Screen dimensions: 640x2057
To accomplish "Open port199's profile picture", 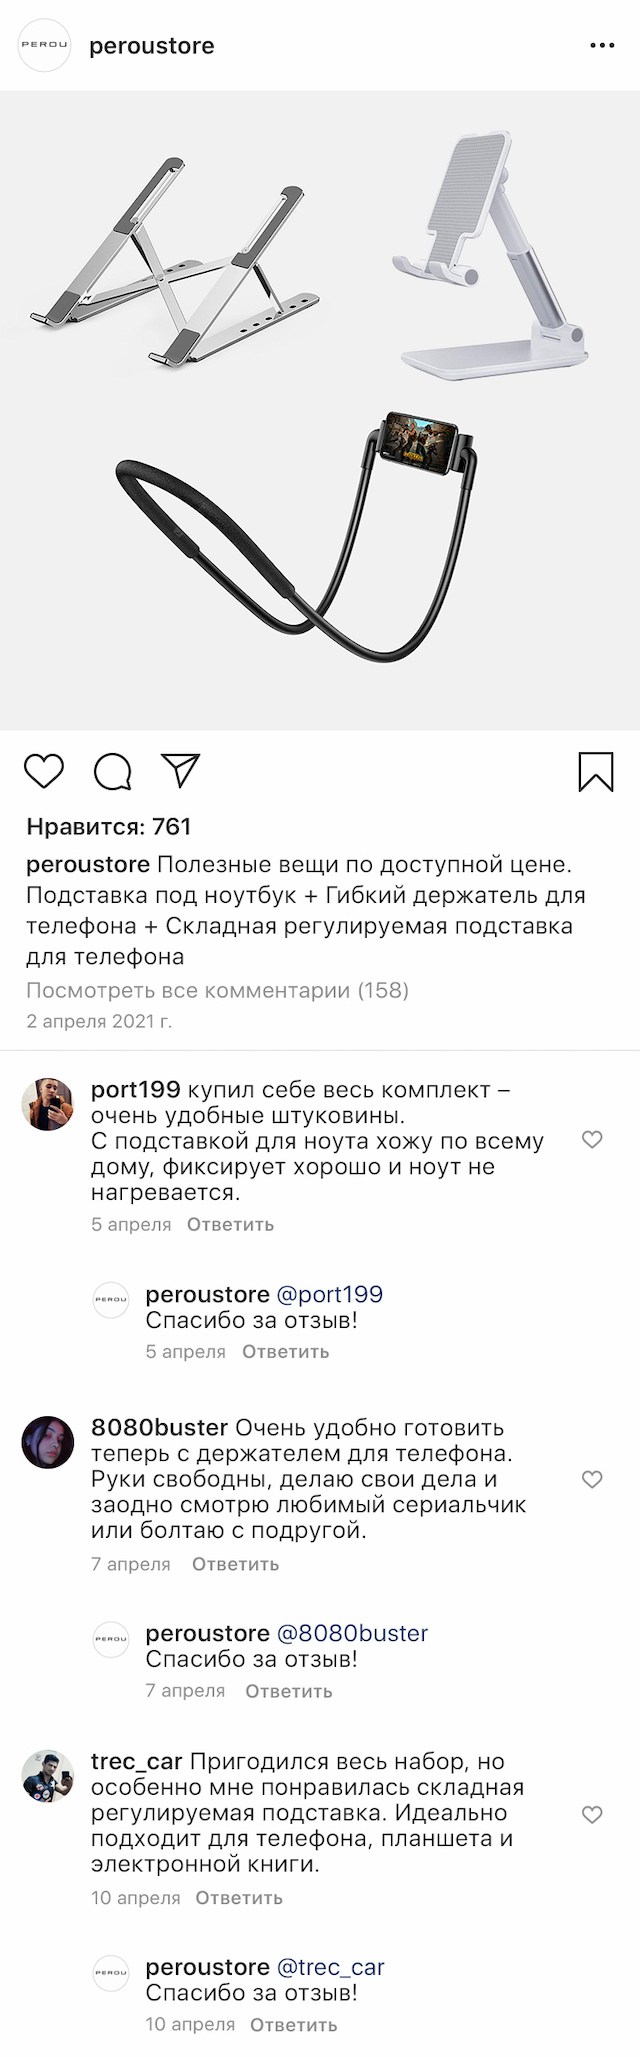I will (x=48, y=1104).
